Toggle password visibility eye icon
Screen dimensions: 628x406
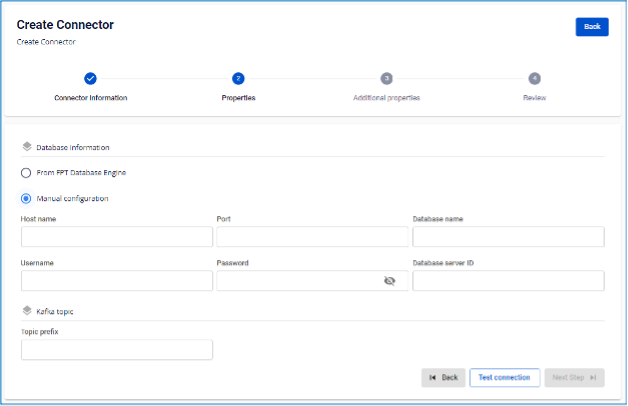389,281
